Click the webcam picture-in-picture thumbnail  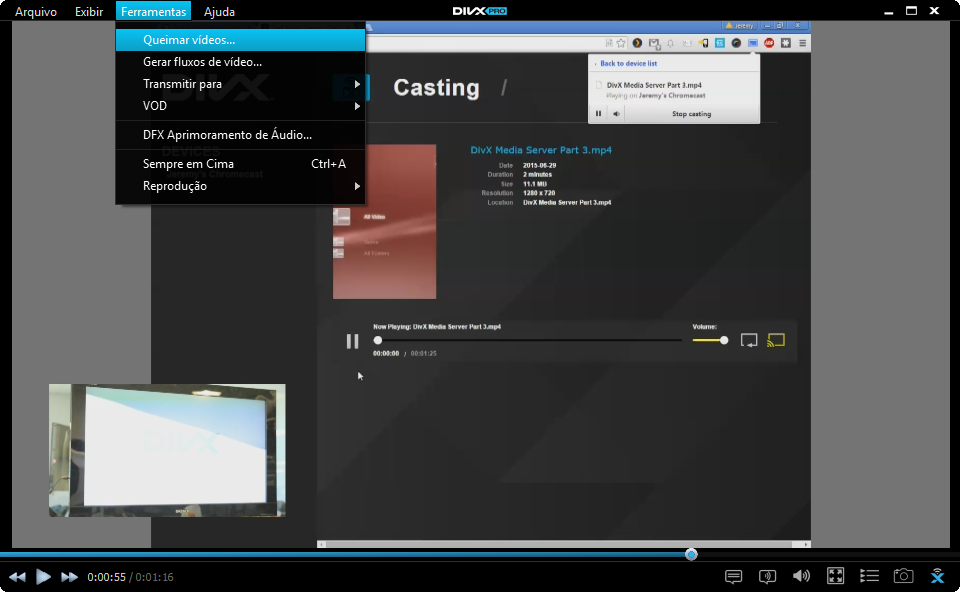165,450
